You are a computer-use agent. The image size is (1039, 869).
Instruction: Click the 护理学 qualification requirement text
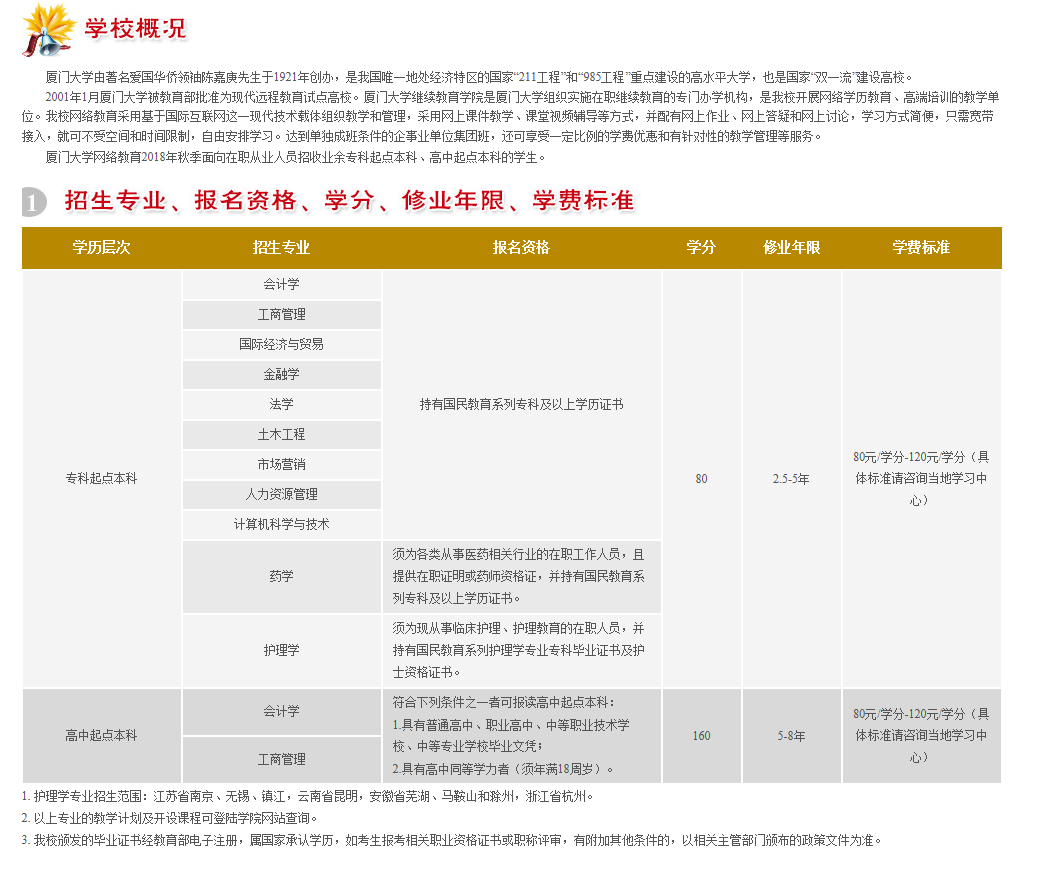(519, 650)
